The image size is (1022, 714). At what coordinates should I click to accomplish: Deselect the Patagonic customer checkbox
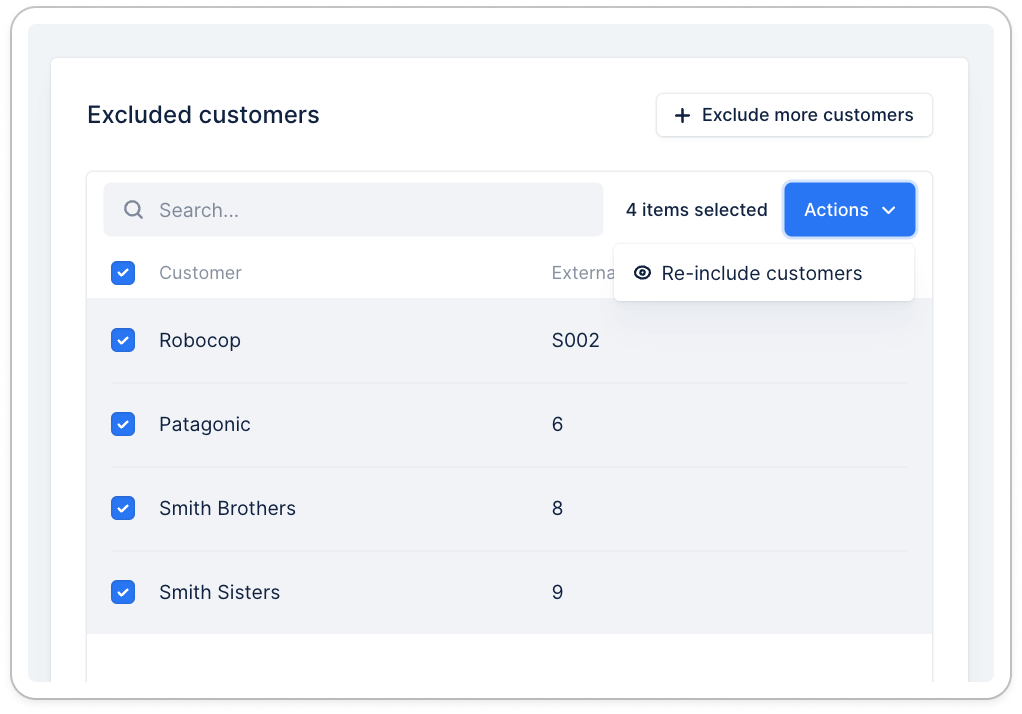123,425
